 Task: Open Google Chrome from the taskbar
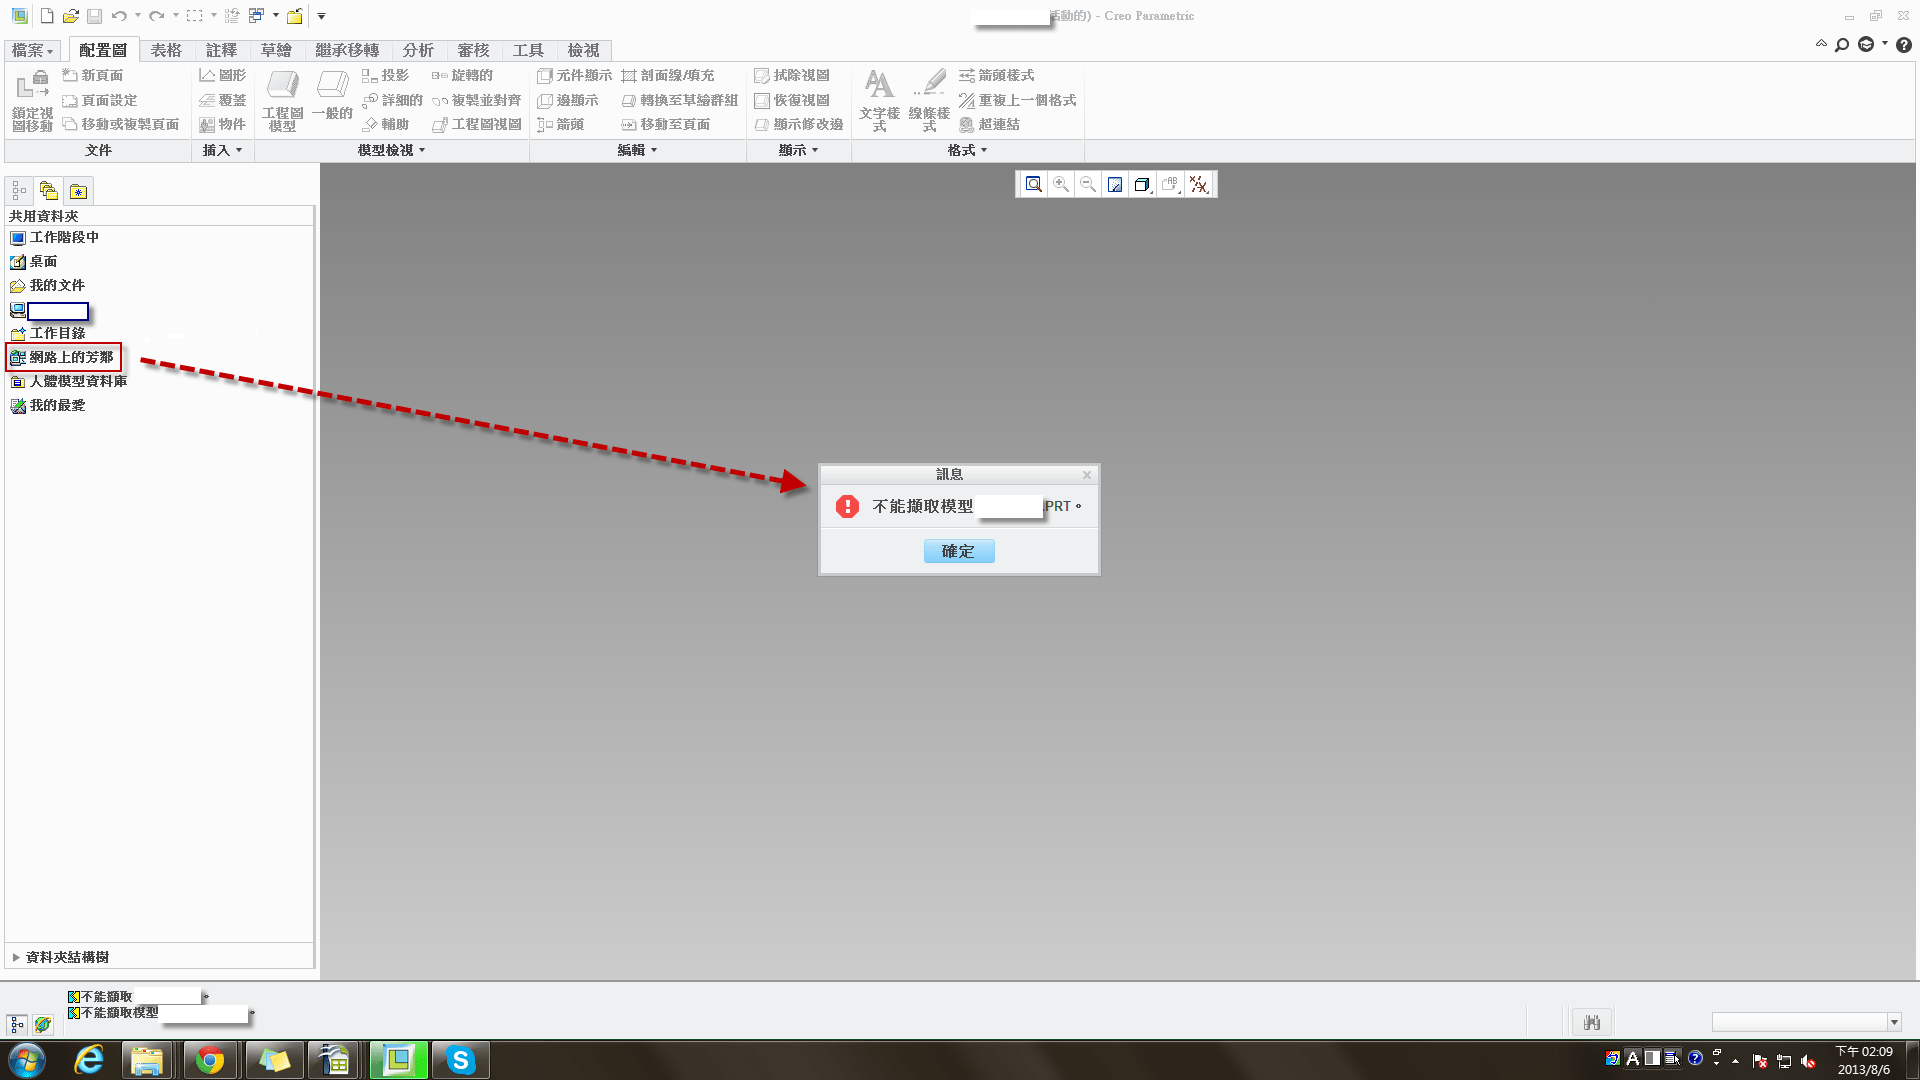[x=209, y=1060]
